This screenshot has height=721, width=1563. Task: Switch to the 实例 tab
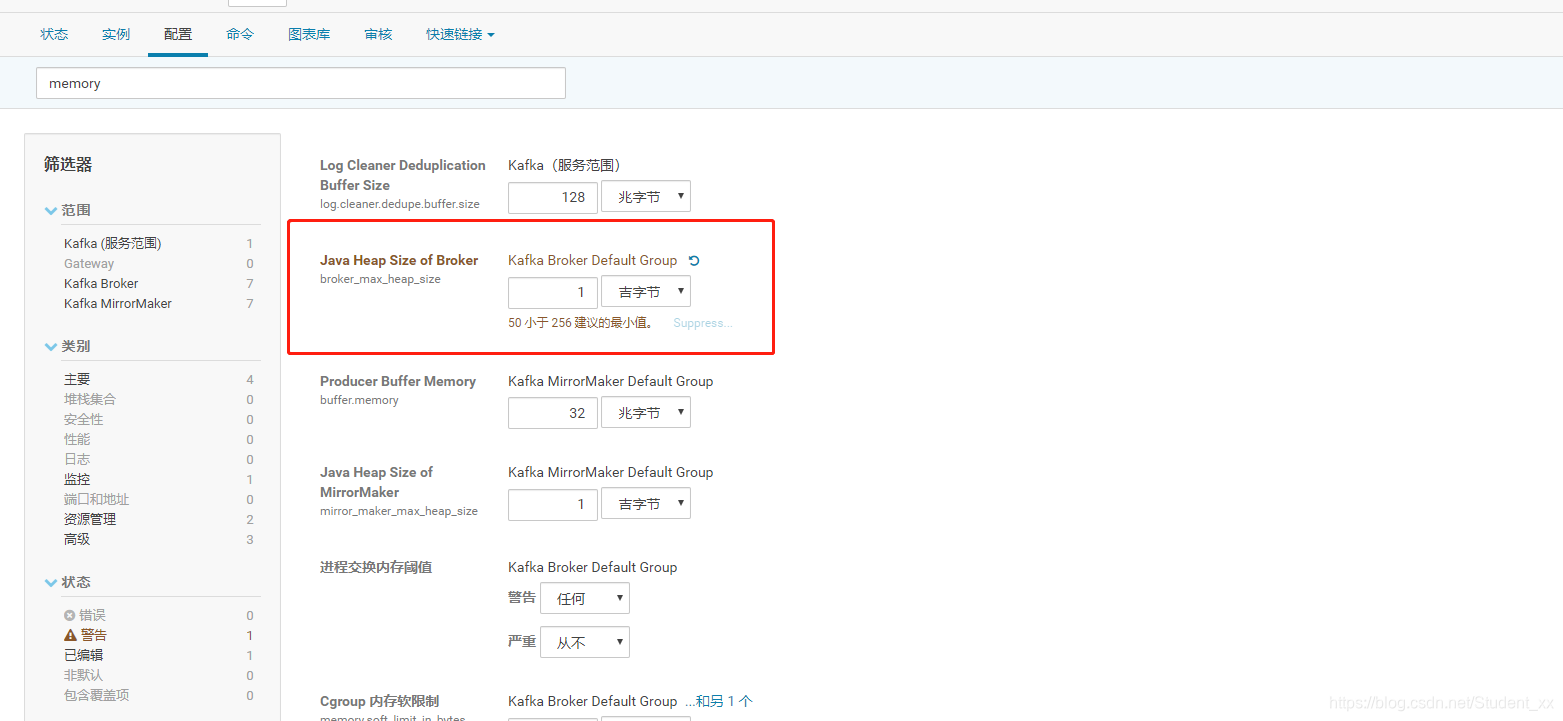click(116, 34)
